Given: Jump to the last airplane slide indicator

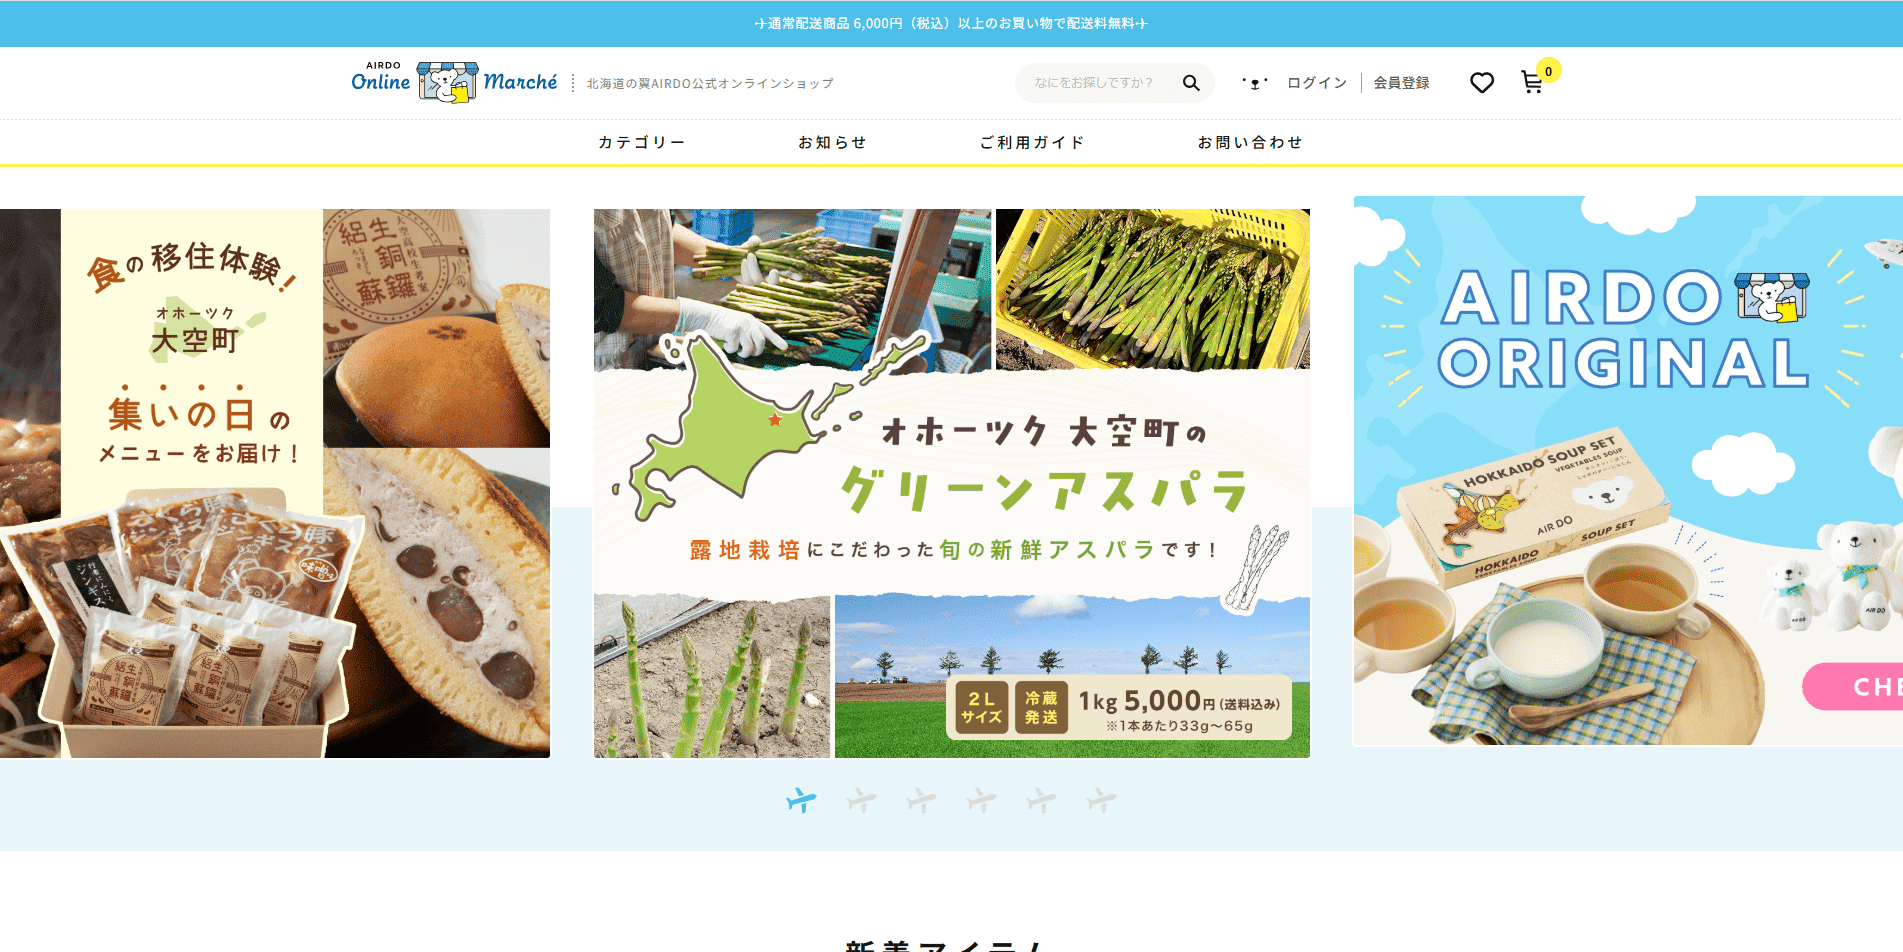Looking at the screenshot, I should coord(1101,800).
